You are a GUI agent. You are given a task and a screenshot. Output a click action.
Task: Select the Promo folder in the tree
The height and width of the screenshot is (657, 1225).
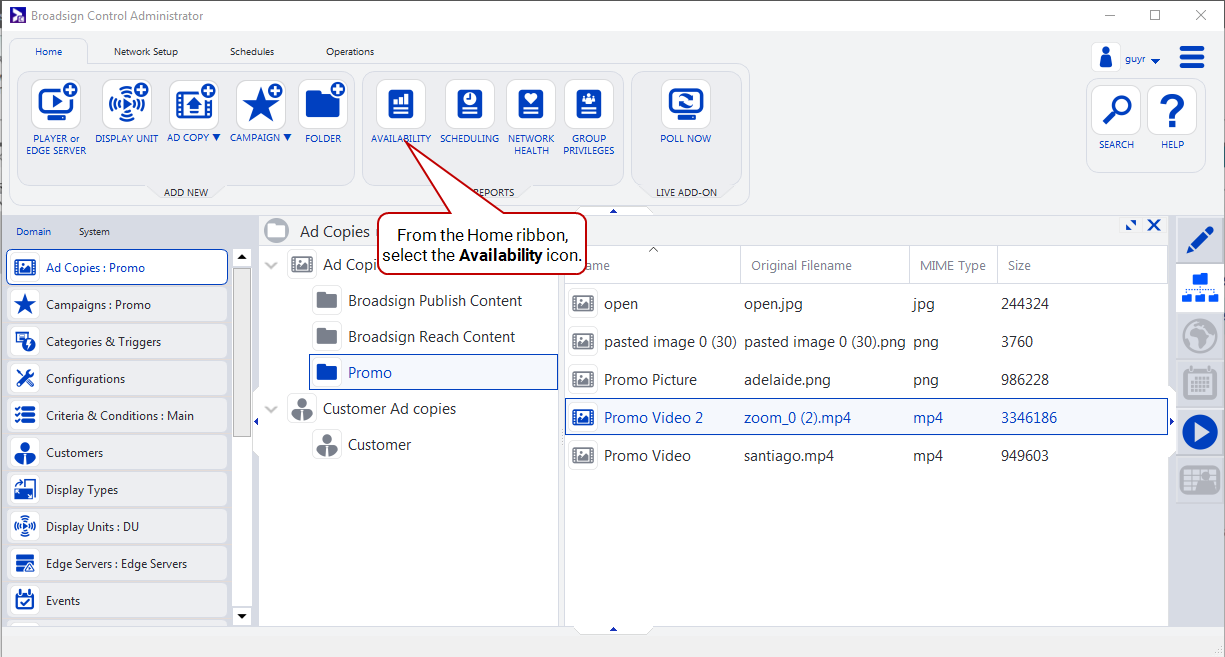[433, 372]
